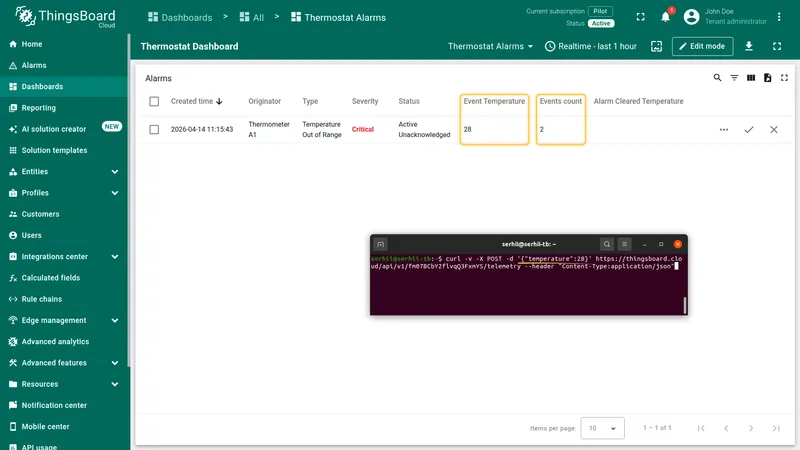Click the Critical severity cell
This screenshot has height=450, width=800.
coord(363,130)
